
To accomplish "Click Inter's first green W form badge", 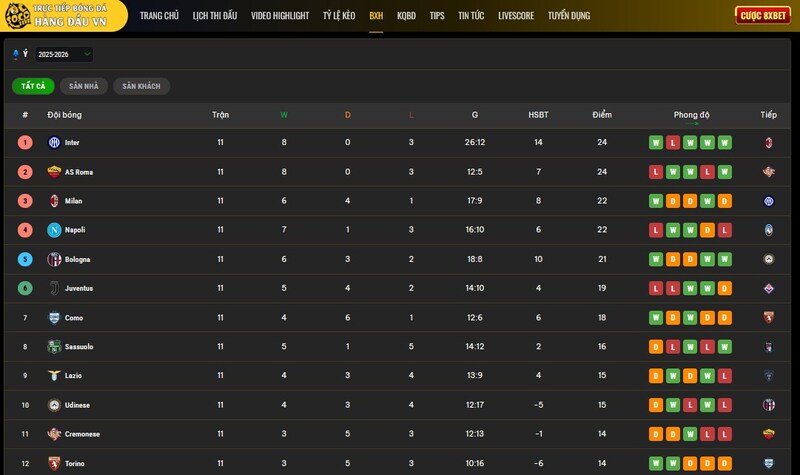I will click(656, 143).
